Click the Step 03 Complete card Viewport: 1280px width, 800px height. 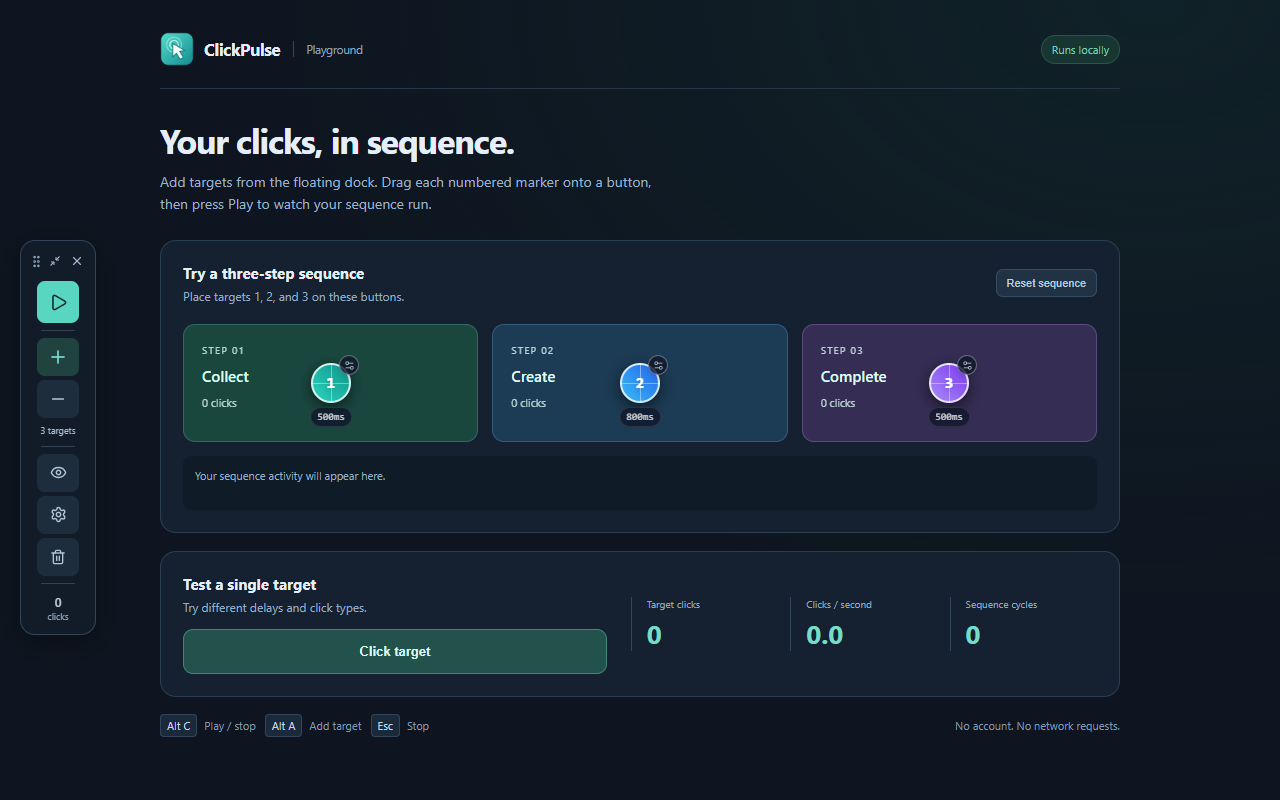949,383
